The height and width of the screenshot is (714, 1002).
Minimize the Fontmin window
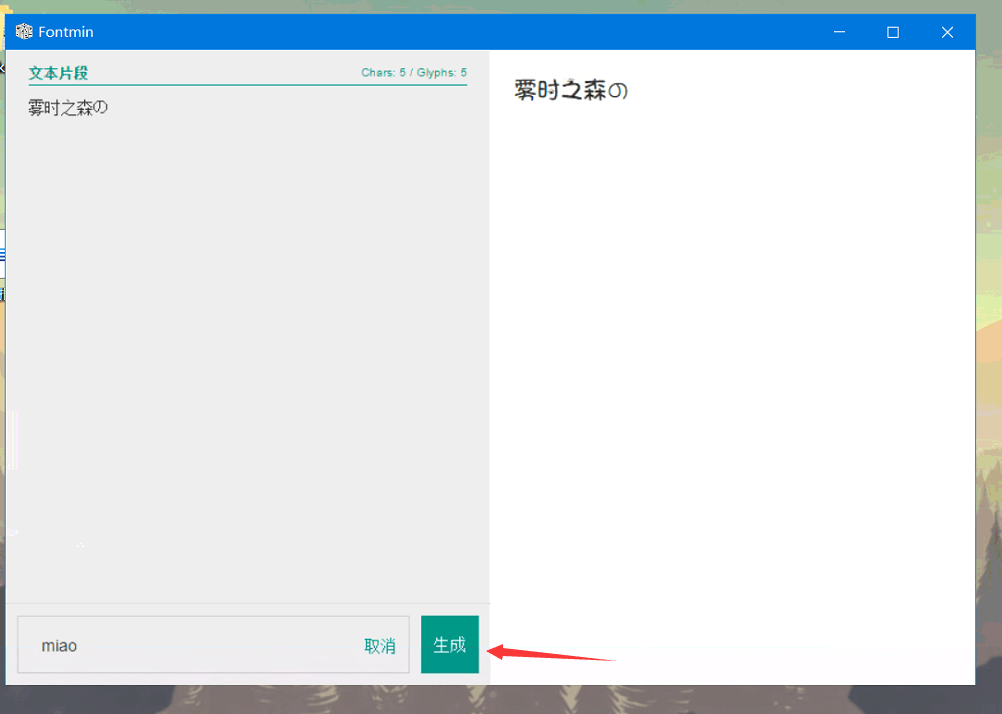(x=838, y=32)
